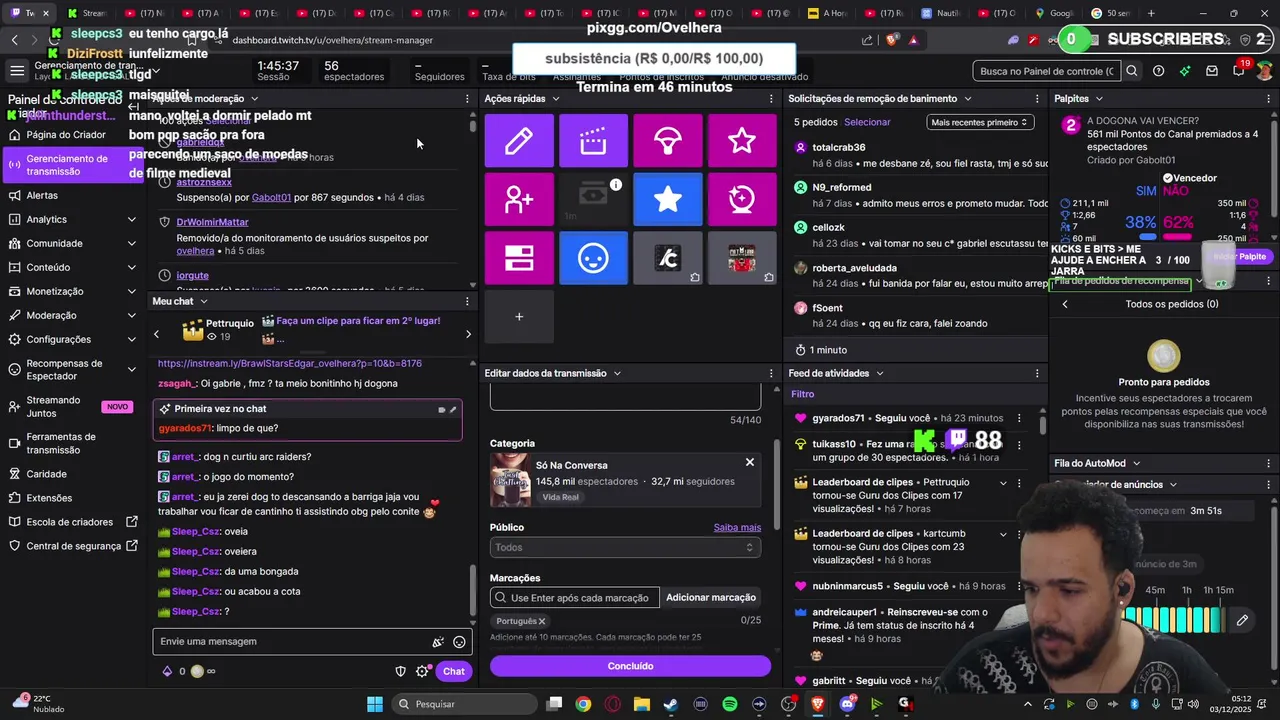This screenshot has height=720, width=1280.
Task: Open the Ações rápidas panel dropdown
Action: (555, 99)
